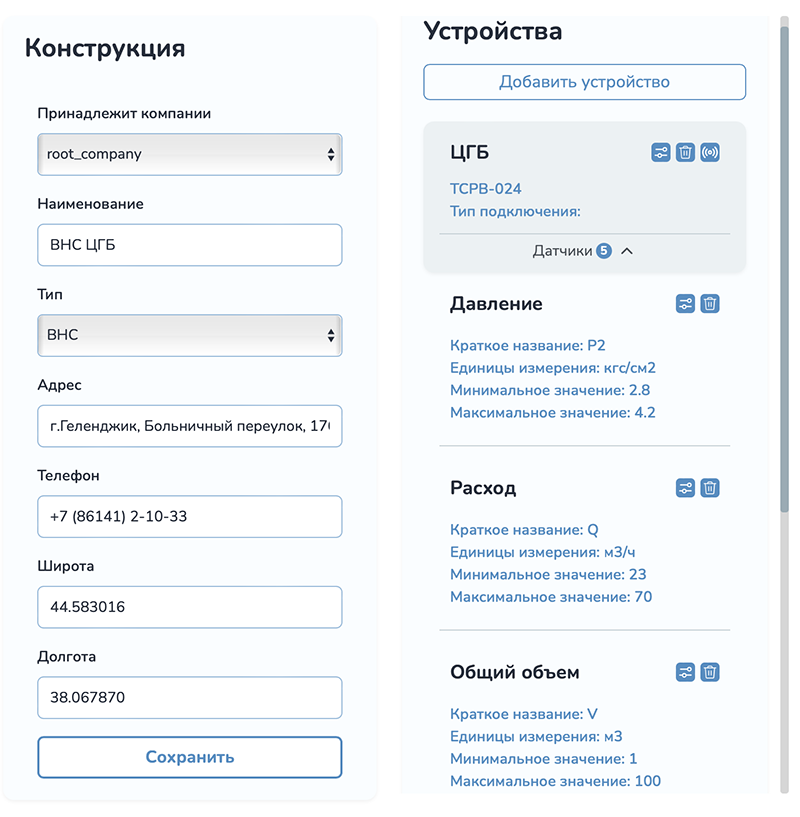The width and height of the screenshot is (800, 817).
Task: Click the Наименование field with ВНС ЦГБ
Action: point(189,244)
